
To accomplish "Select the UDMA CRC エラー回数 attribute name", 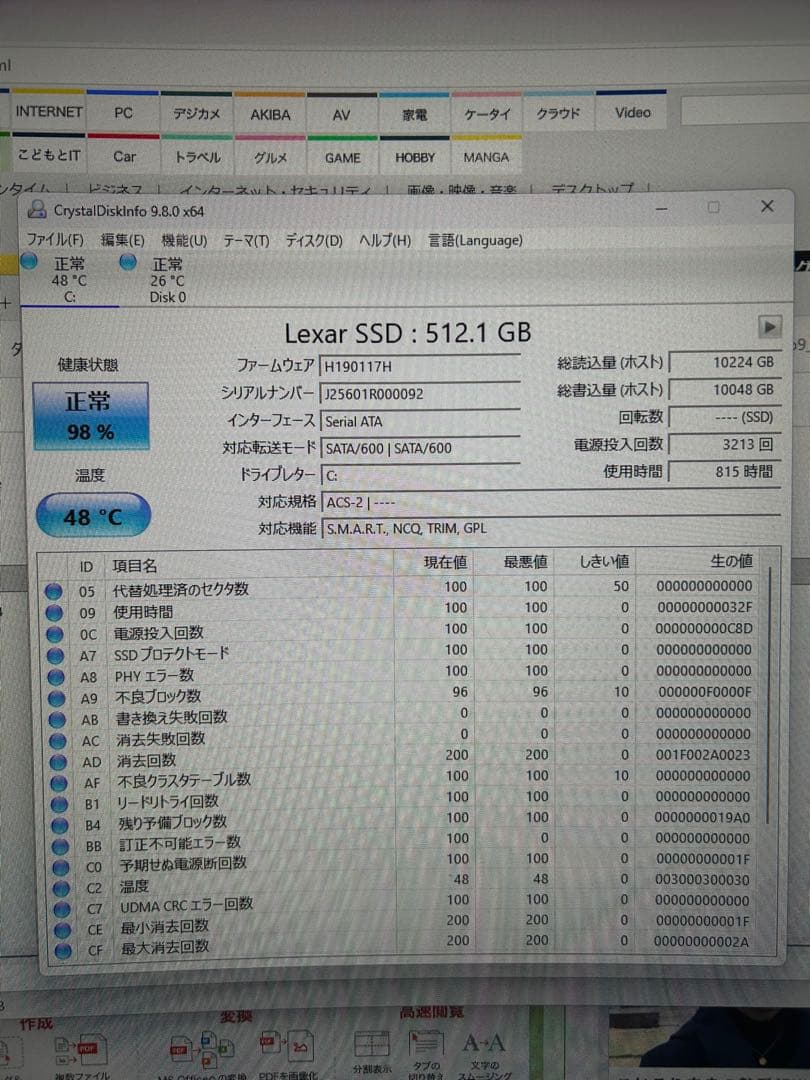I will click(186, 906).
